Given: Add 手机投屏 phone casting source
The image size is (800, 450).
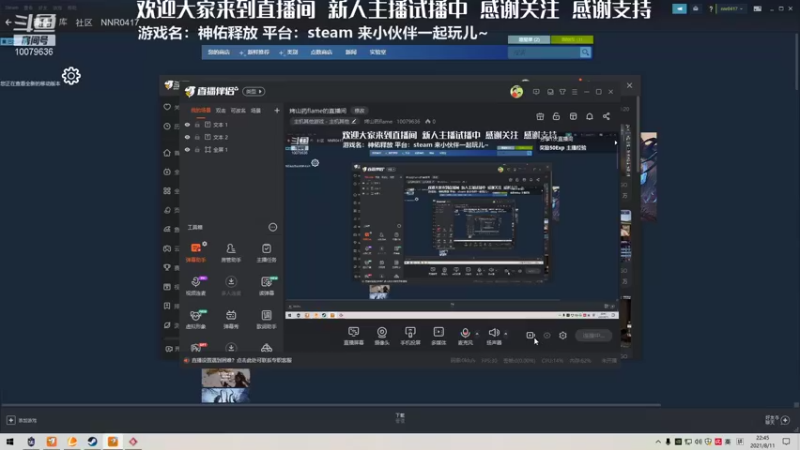Looking at the screenshot, I should click(410, 336).
